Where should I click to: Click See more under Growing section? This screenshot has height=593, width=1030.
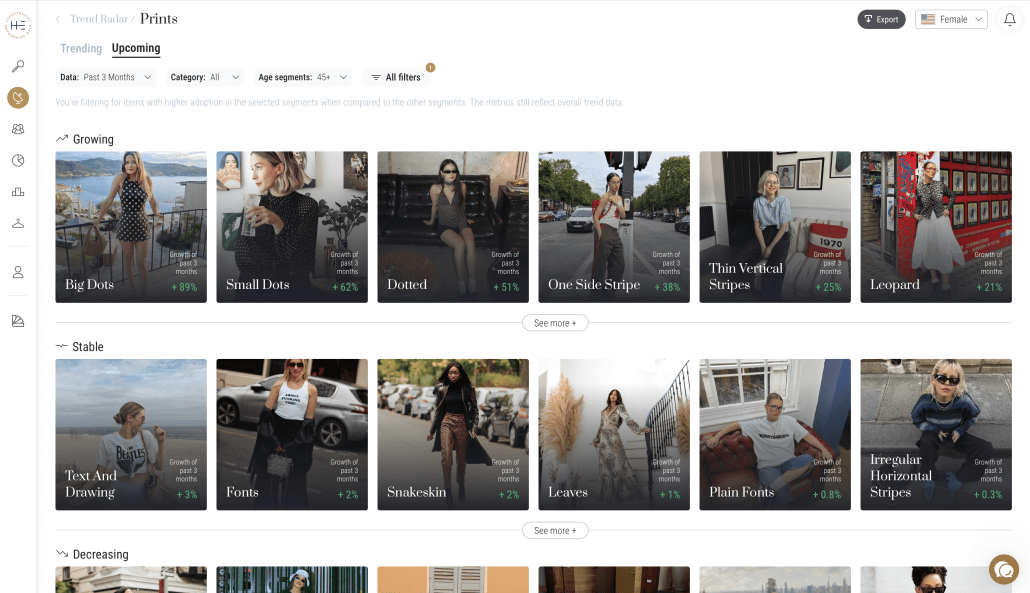coord(555,323)
